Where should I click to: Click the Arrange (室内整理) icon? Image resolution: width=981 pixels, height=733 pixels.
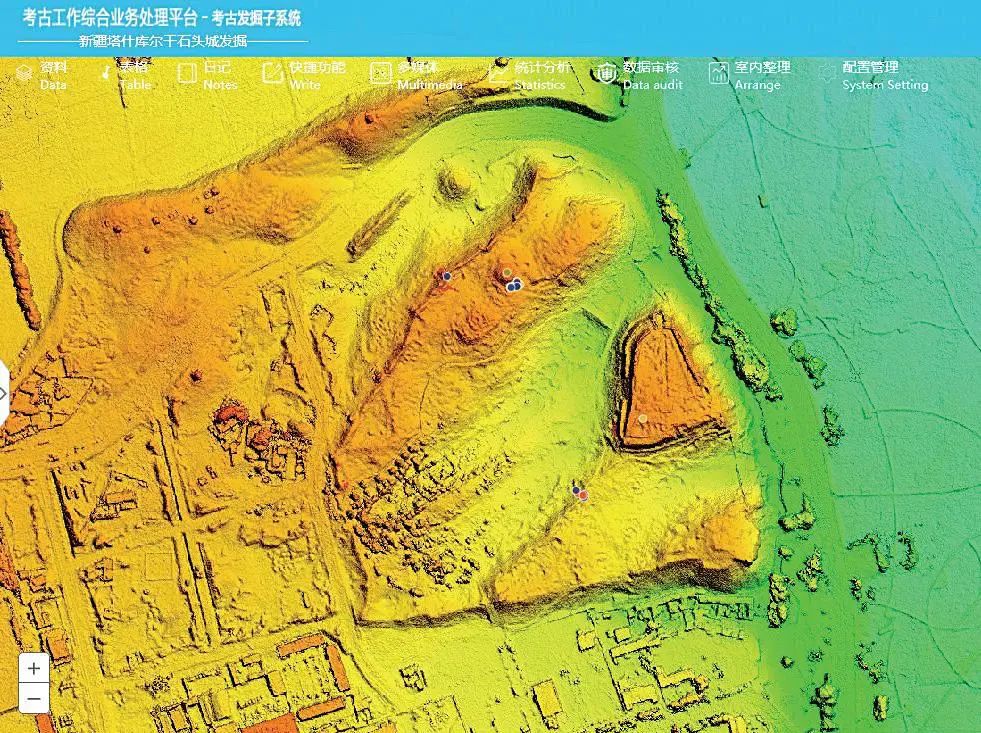click(719, 73)
